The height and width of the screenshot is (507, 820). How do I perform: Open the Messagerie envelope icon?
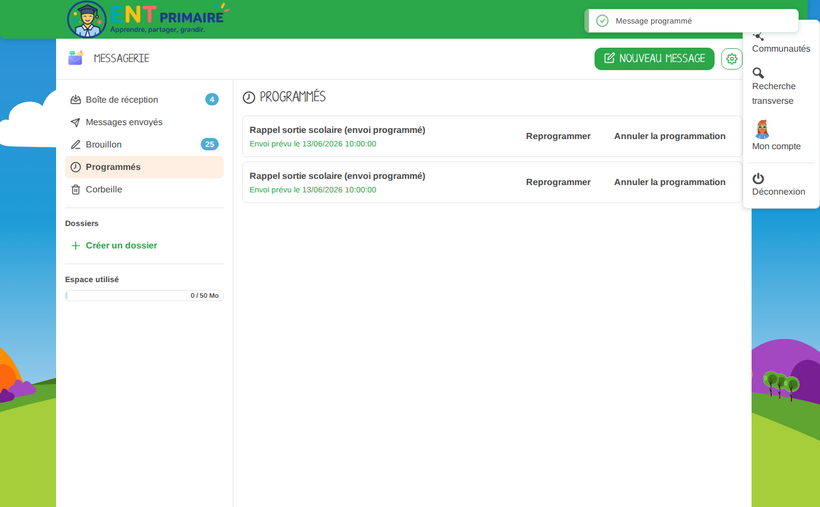pos(76,58)
